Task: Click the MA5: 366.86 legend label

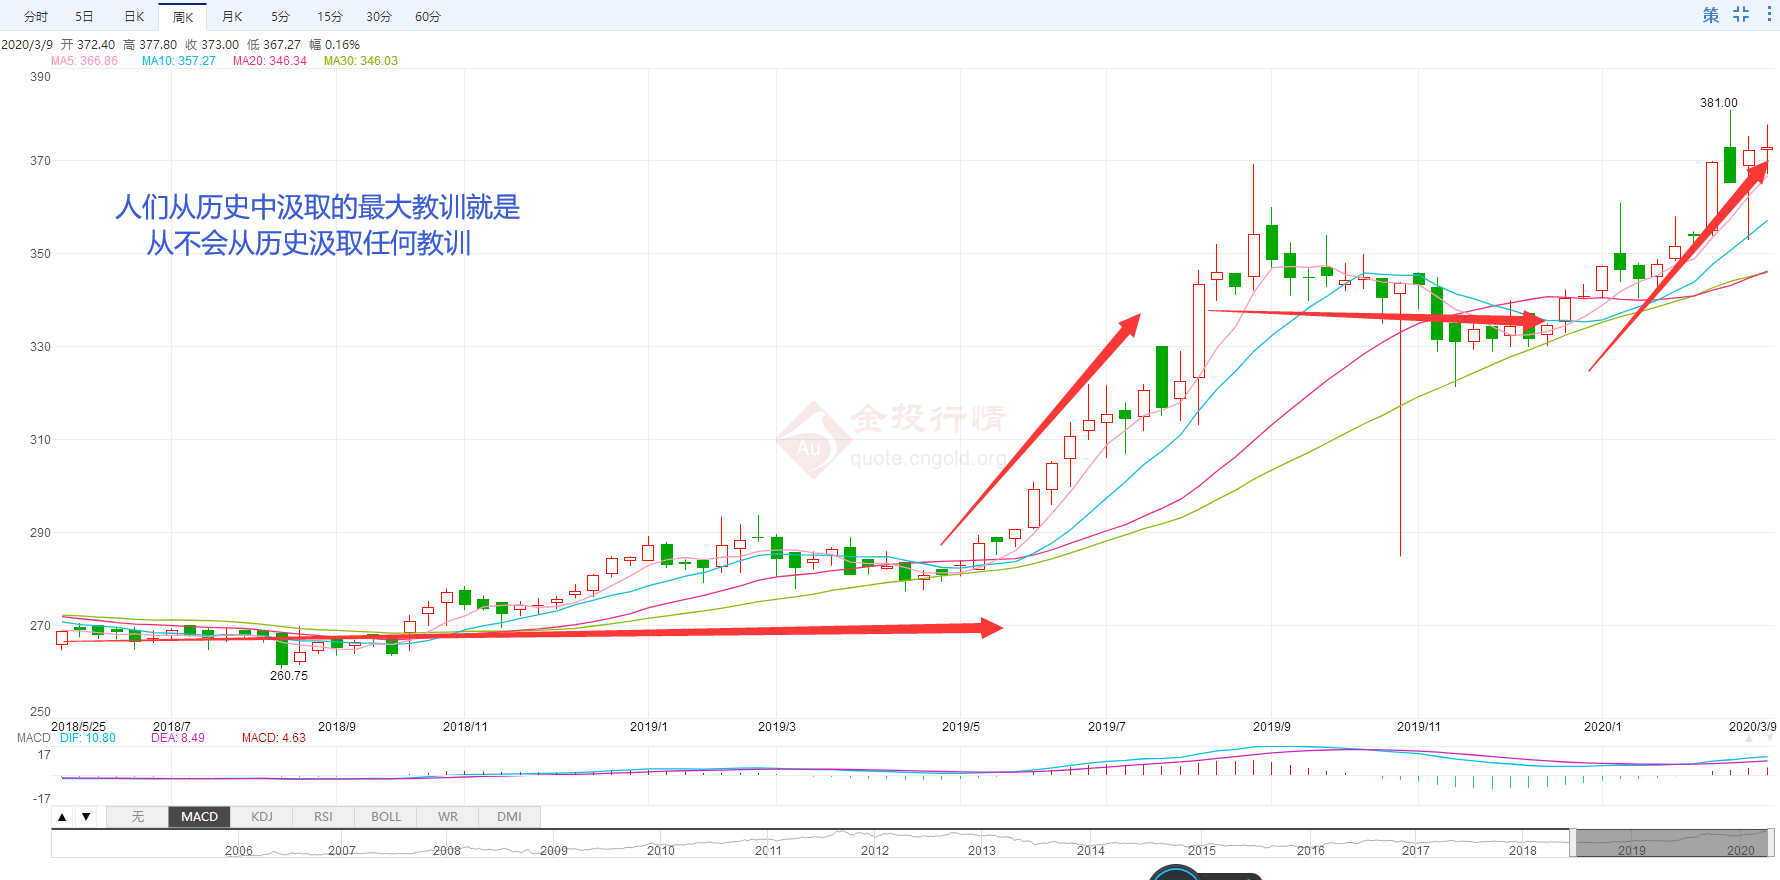Action: pyautogui.click(x=84, y=61)
